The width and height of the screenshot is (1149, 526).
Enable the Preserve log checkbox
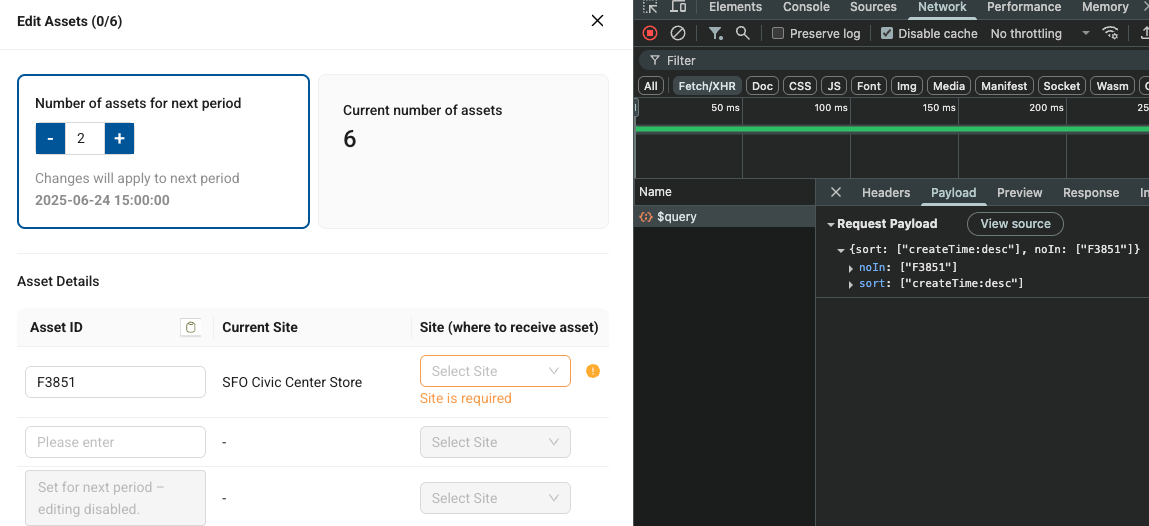coord(778,33)
